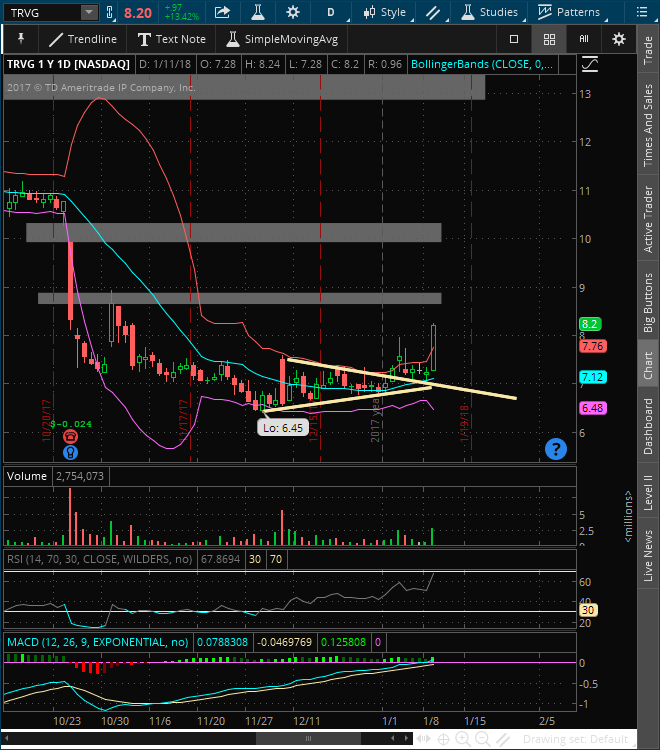
Task: Click the $-0.024 earnings label
Action: pos(71,424)
